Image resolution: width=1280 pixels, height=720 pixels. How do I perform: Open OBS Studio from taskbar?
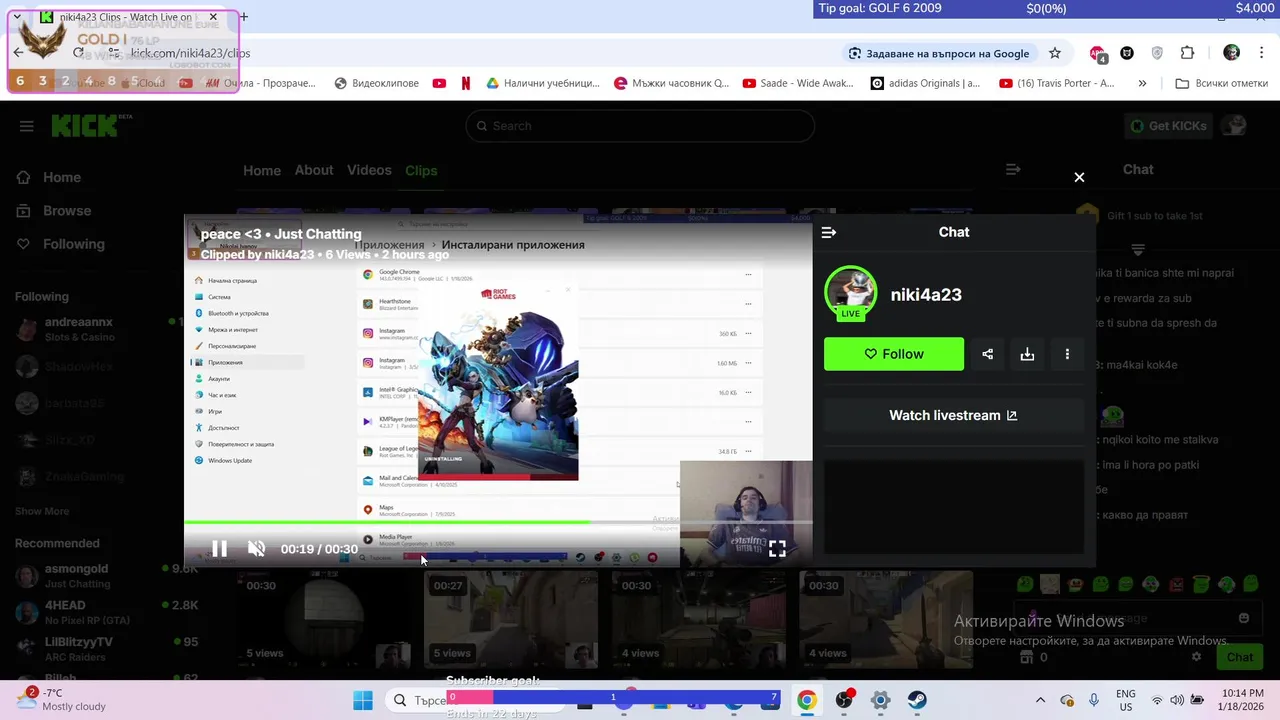(x=844, y=700)
